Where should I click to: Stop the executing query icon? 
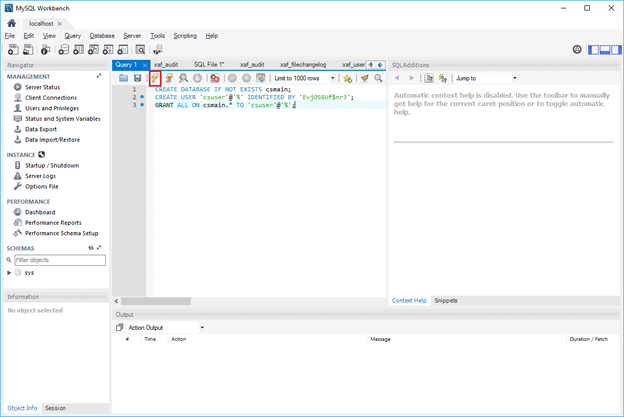[197, 78]
